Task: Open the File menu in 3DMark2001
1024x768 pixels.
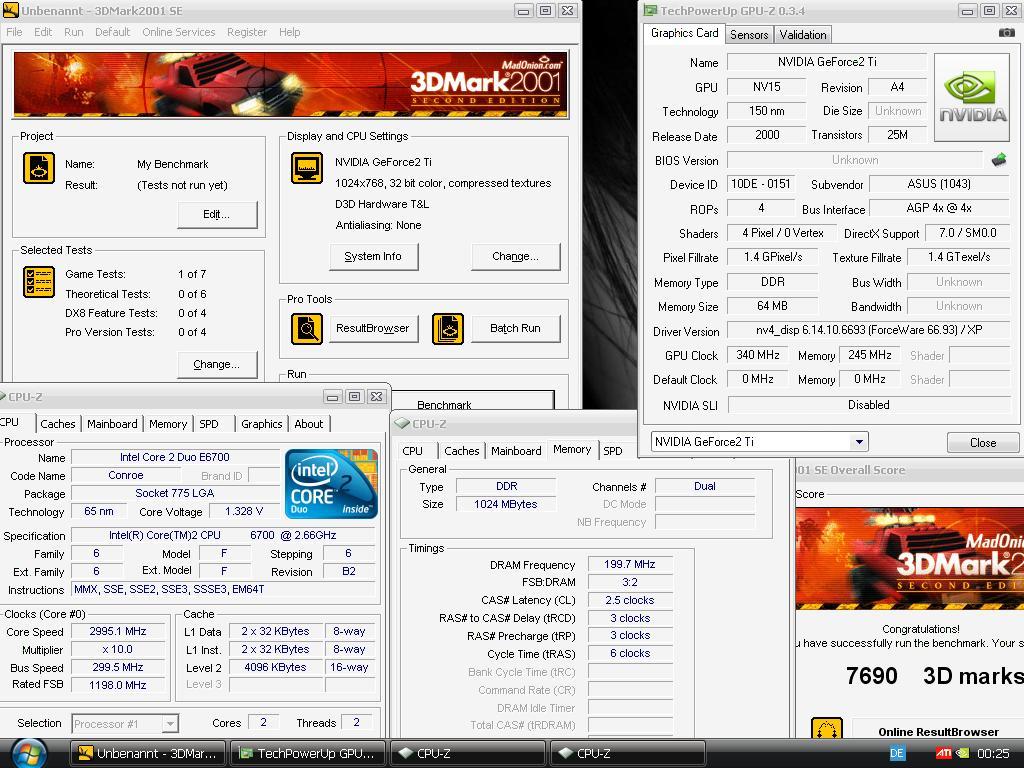Action: point(14,32)
